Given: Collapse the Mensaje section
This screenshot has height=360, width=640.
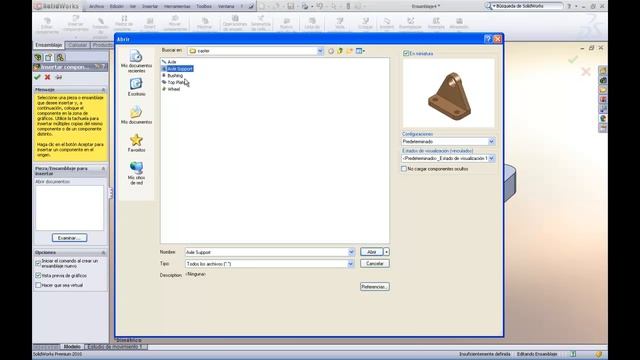Looking at the screenshot, I should coord(103,89).
